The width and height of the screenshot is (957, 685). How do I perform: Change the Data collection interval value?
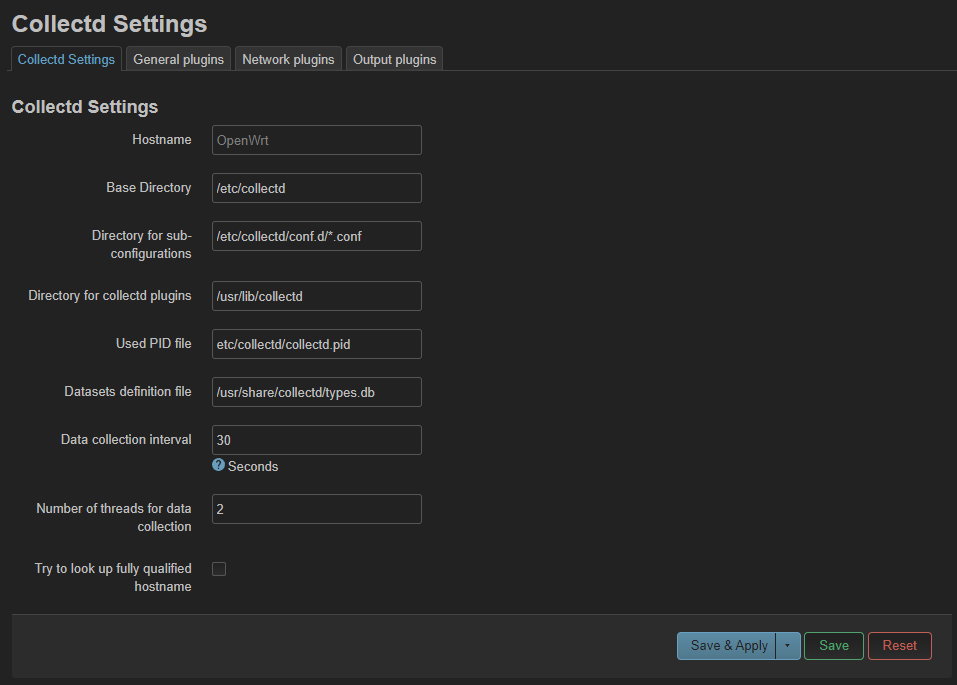coord(316,440)
